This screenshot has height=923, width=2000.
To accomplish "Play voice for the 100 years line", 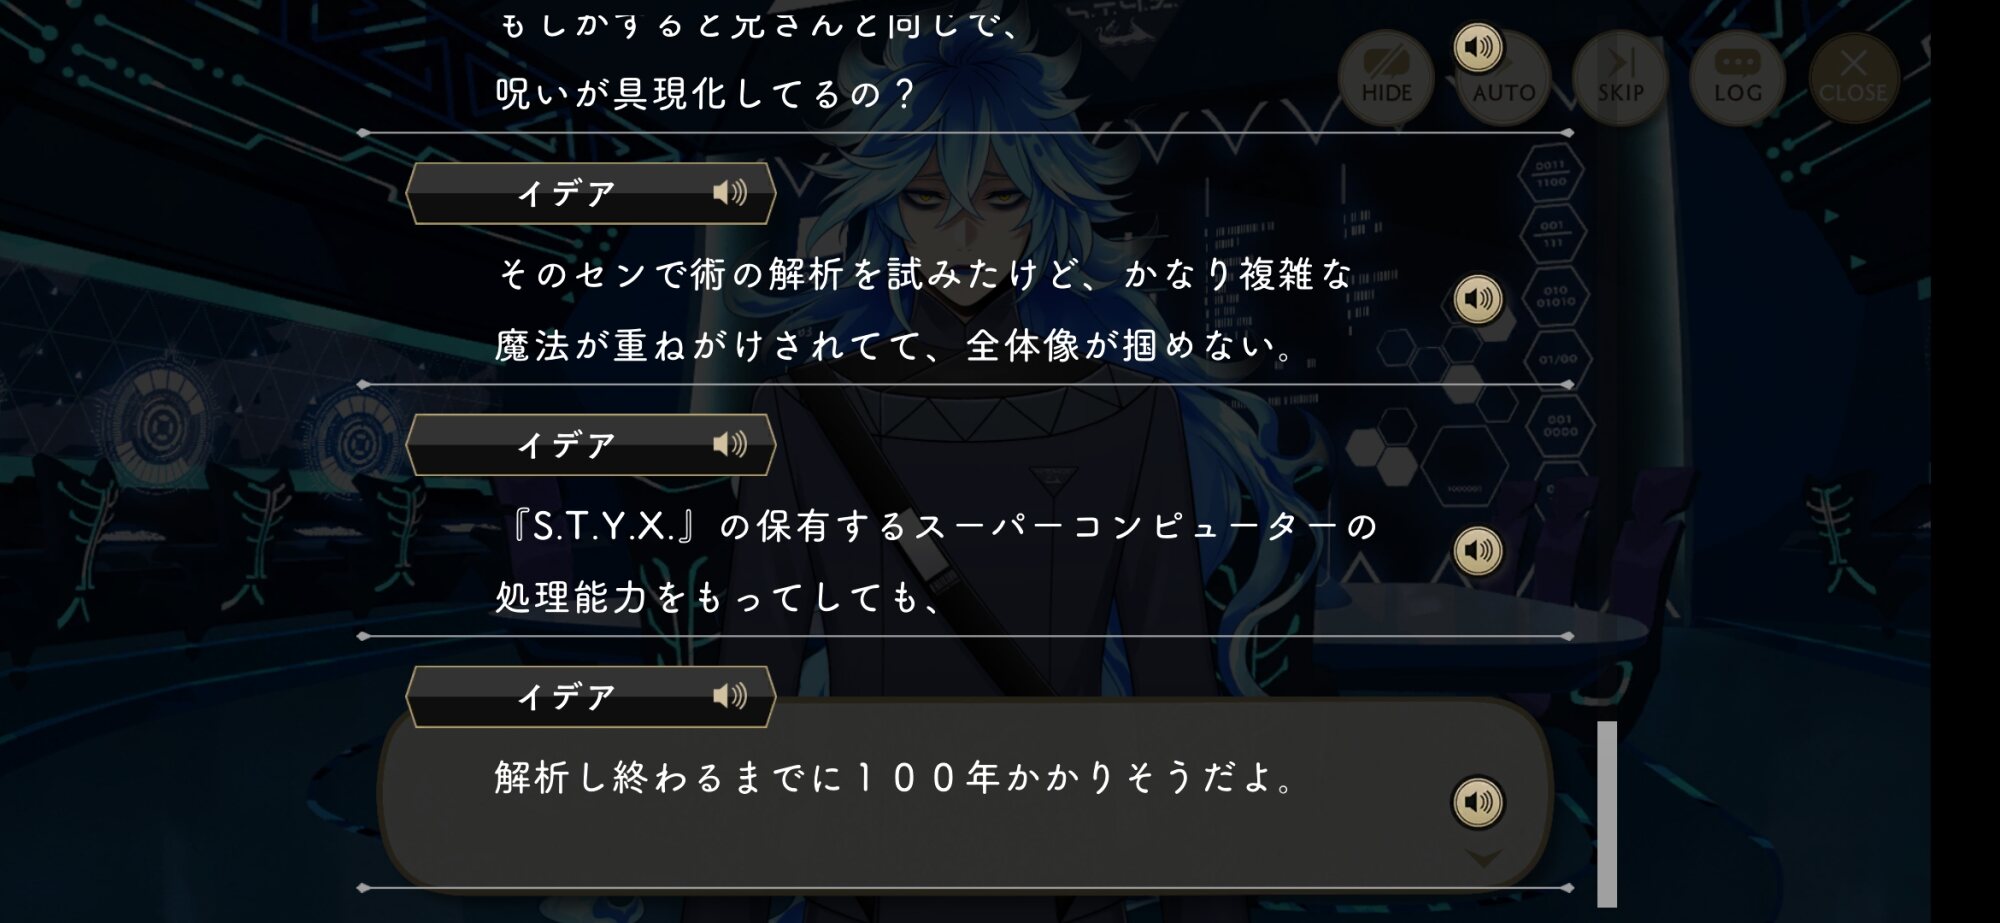I will tap(1478, 802).
